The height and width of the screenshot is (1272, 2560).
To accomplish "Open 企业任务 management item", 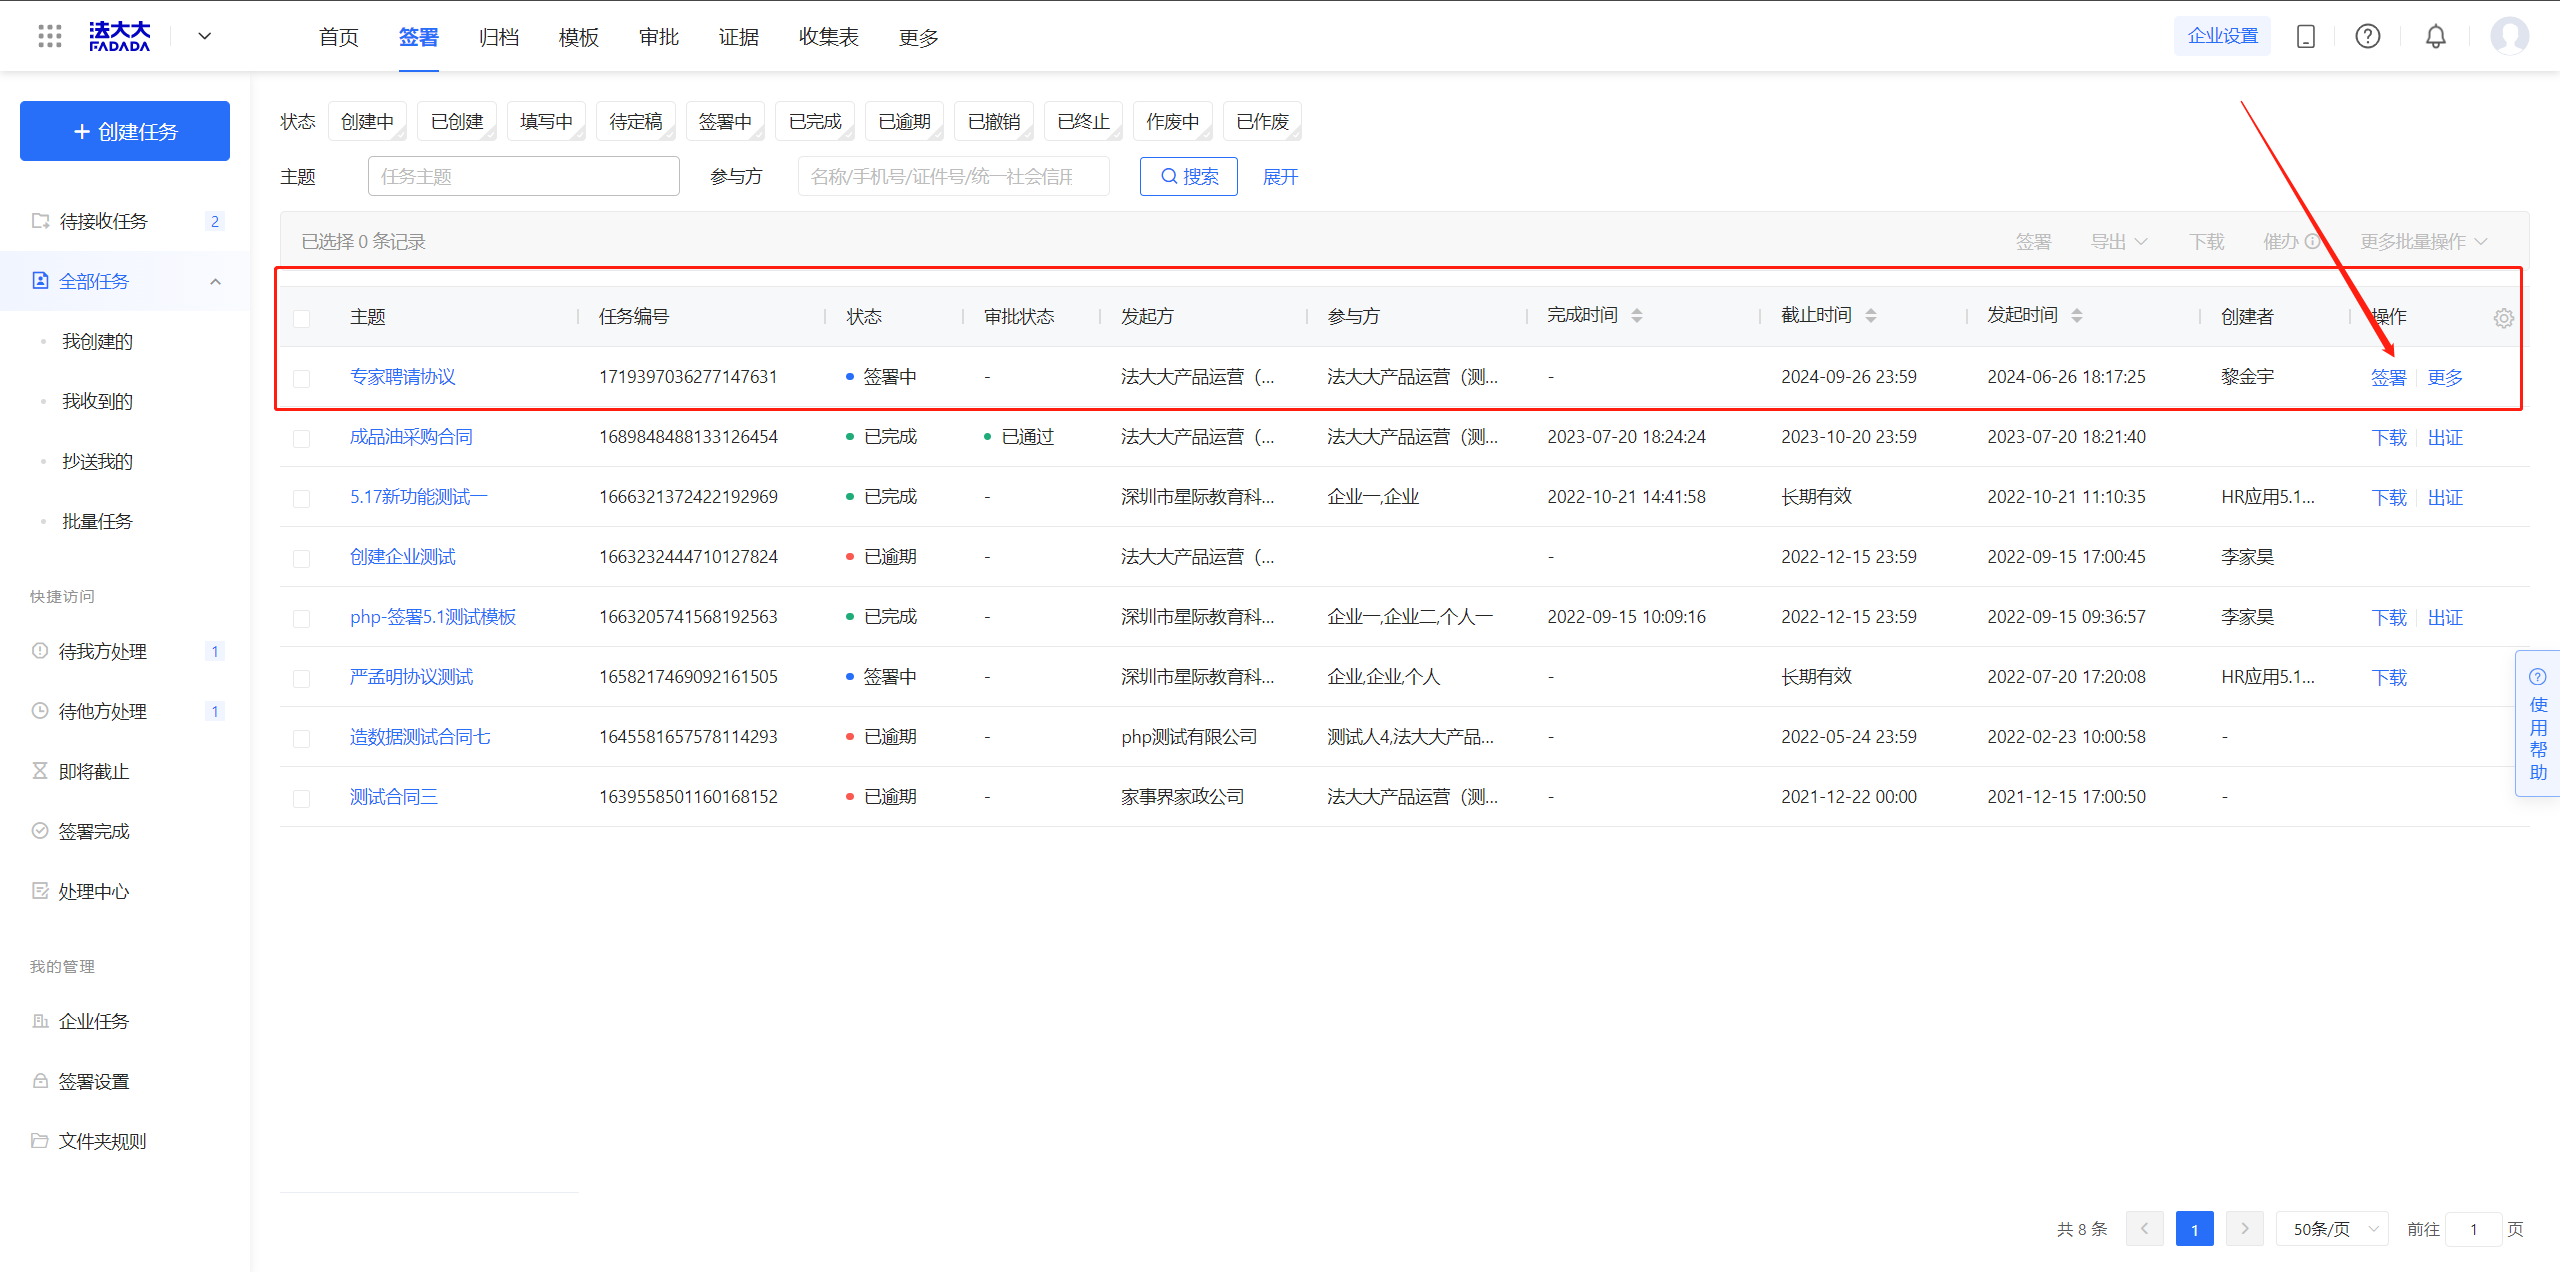I will [x=125, y=1021].
